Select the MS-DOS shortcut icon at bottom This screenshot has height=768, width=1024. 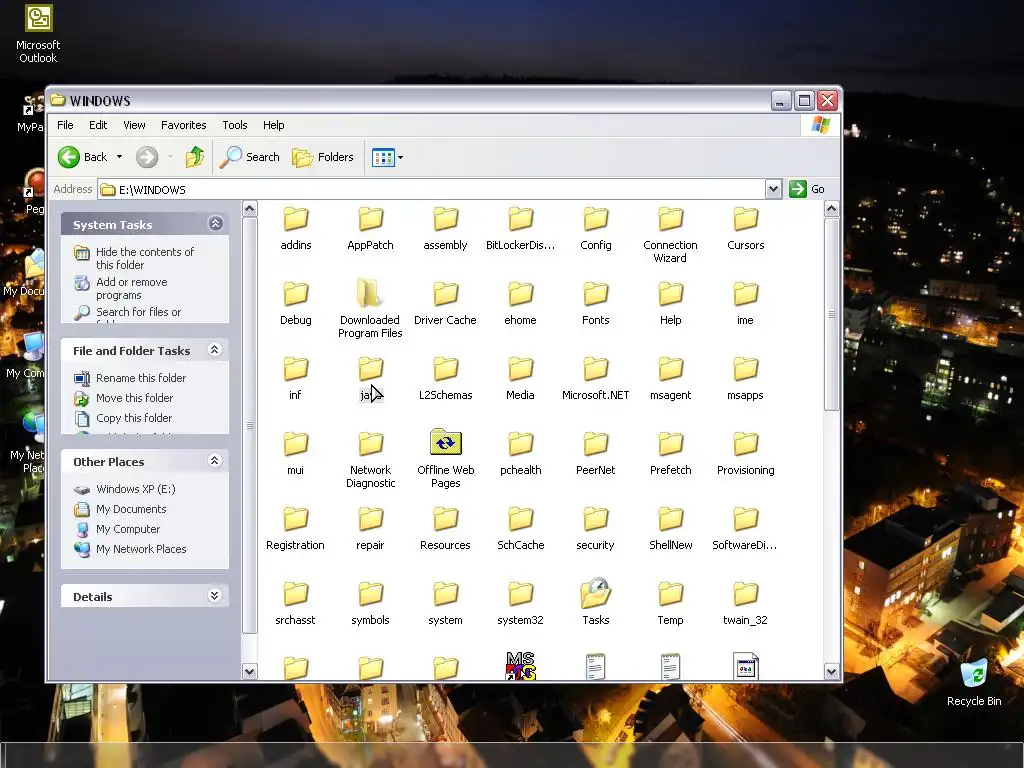(x=520, y=666)
